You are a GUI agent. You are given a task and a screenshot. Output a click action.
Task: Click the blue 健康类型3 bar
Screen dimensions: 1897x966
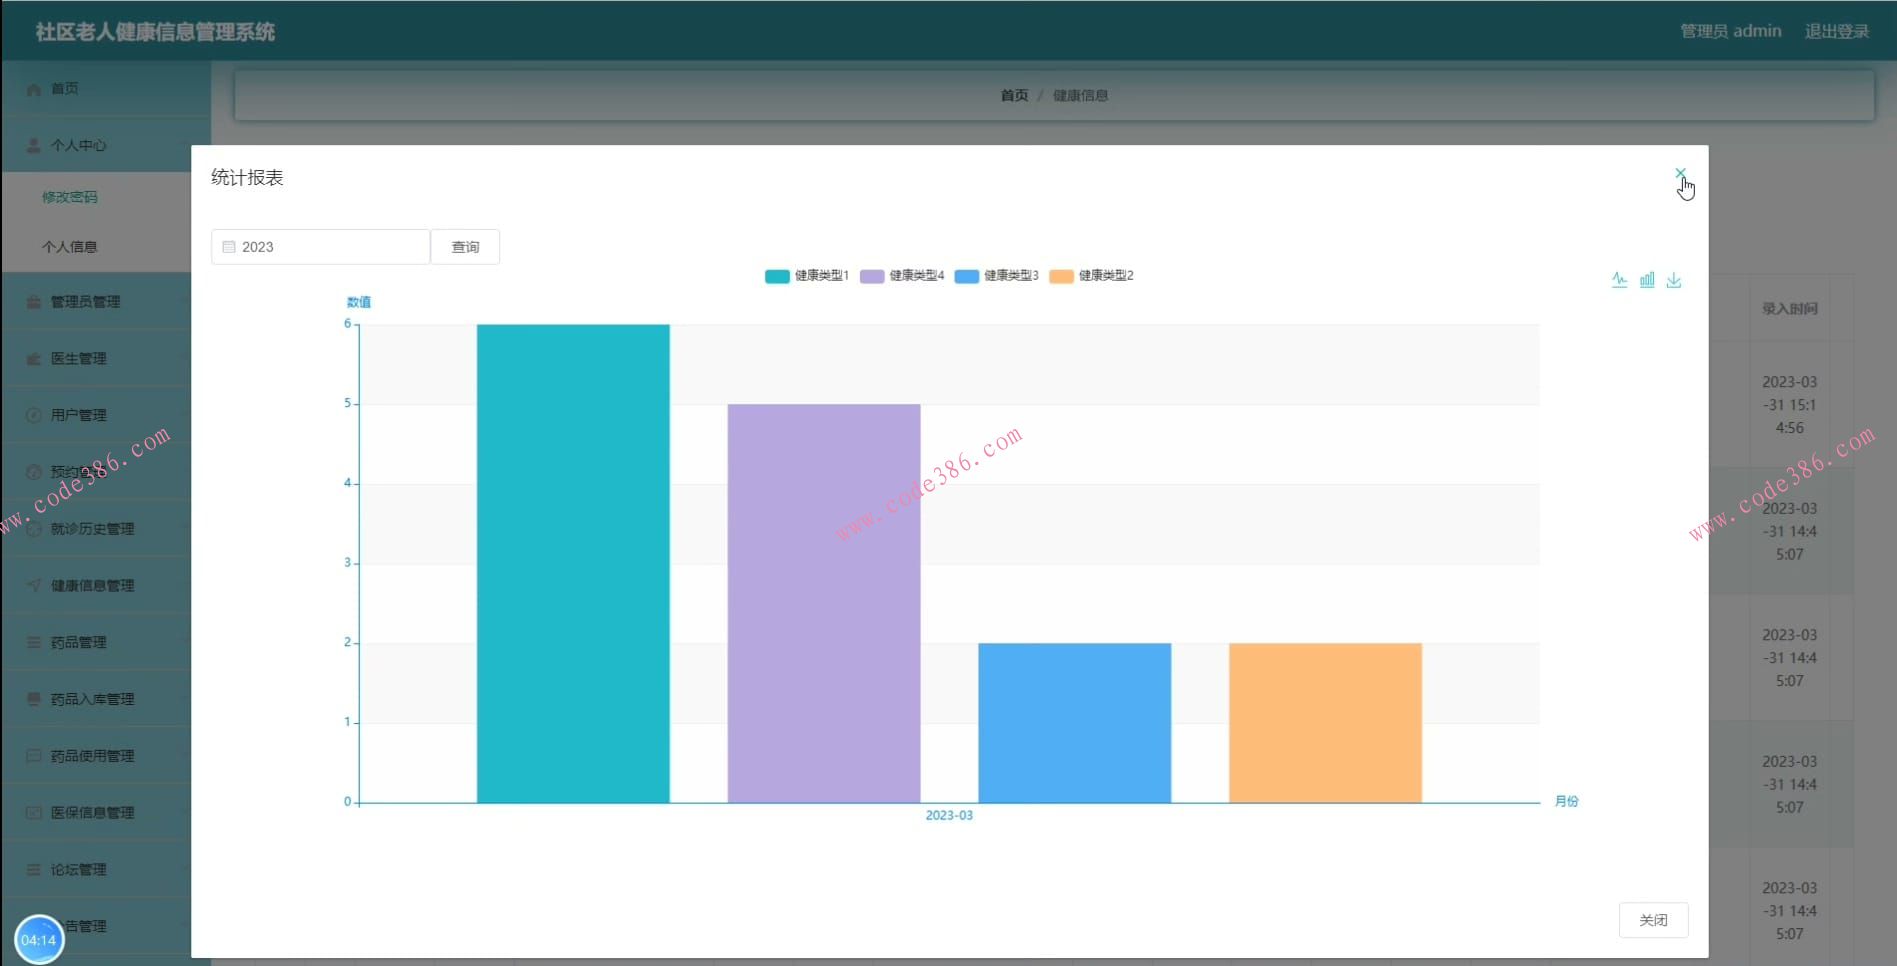click(1075, 723)
